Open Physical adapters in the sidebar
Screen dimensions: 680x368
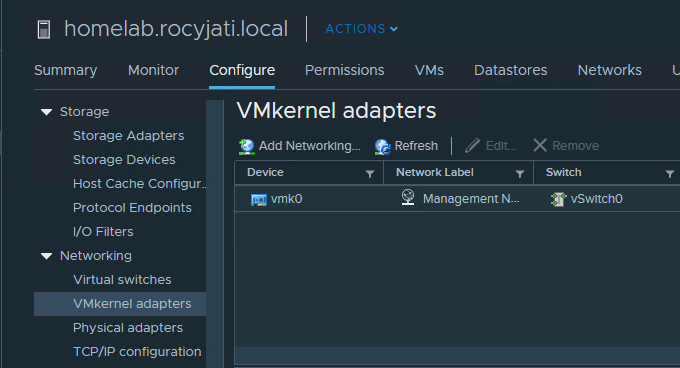[128, 328]
